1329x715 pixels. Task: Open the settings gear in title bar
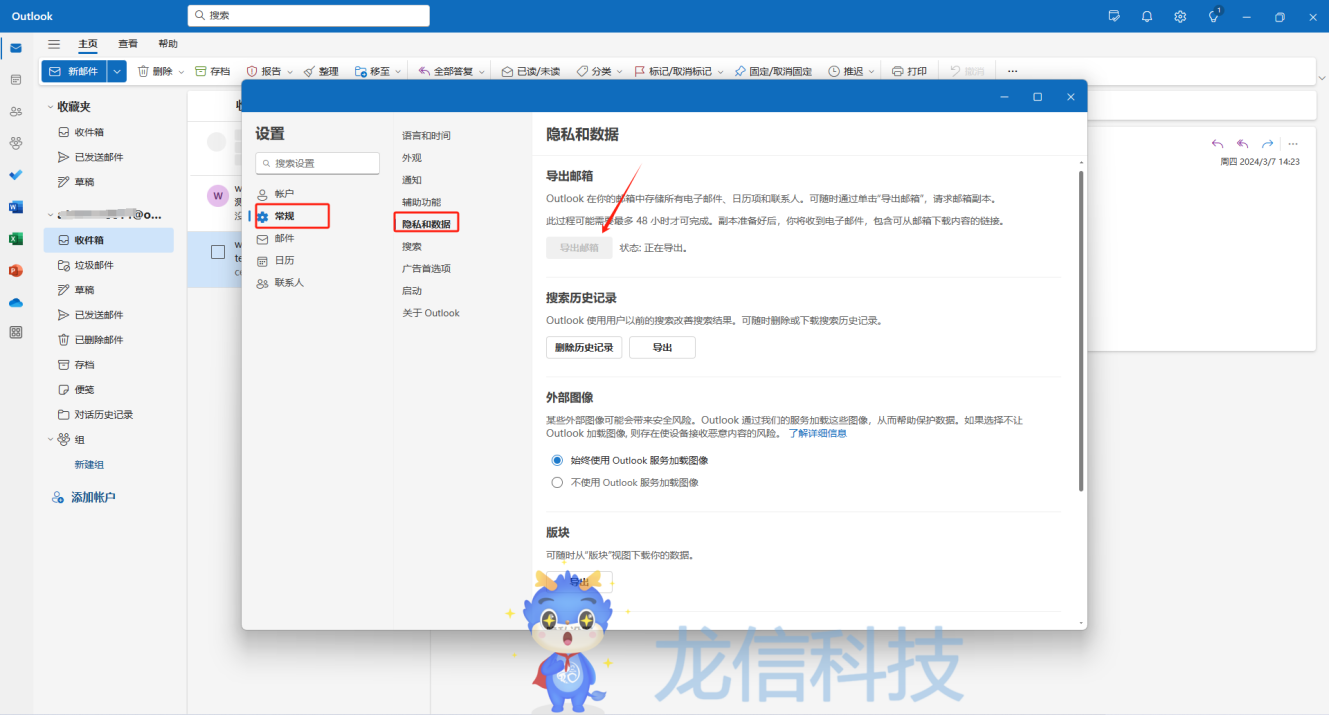click(1180, 16)
